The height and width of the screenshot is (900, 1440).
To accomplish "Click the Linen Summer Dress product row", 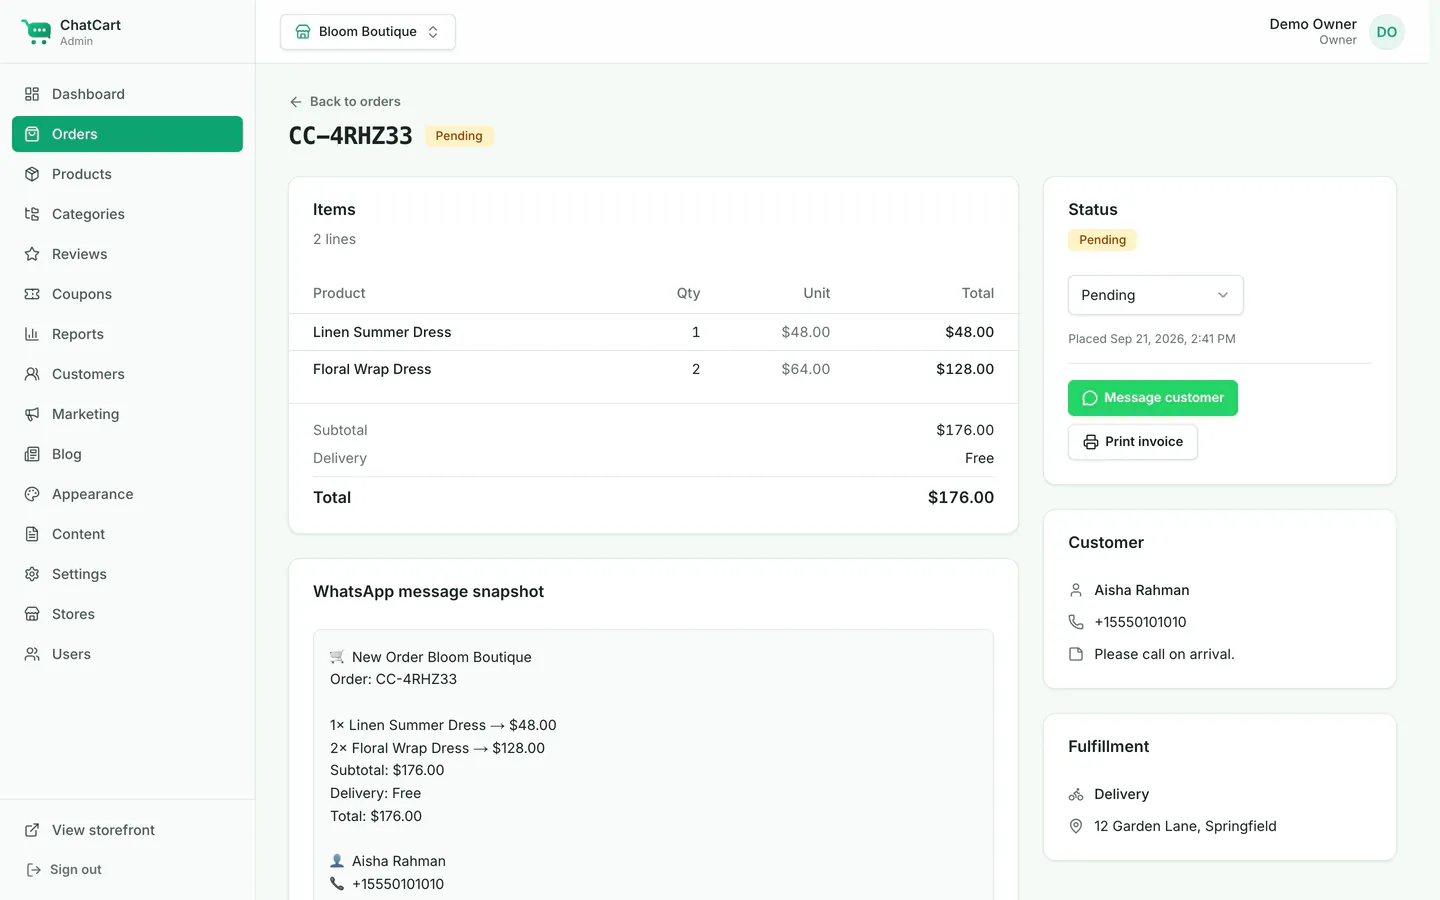I will click(653, 332).
